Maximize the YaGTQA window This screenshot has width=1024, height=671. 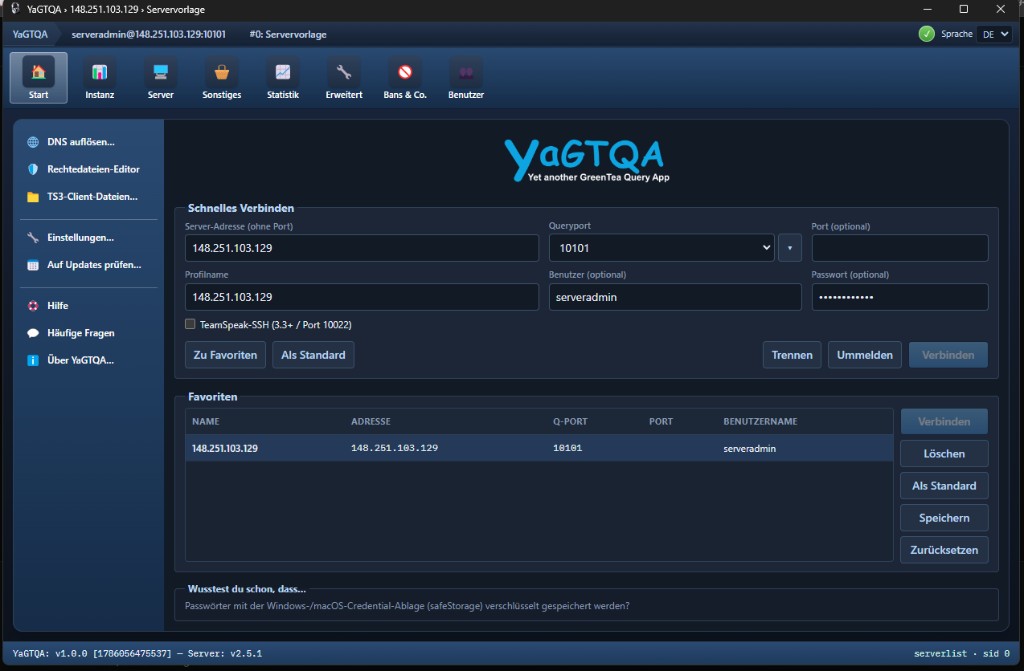click(x=963, y=9)
